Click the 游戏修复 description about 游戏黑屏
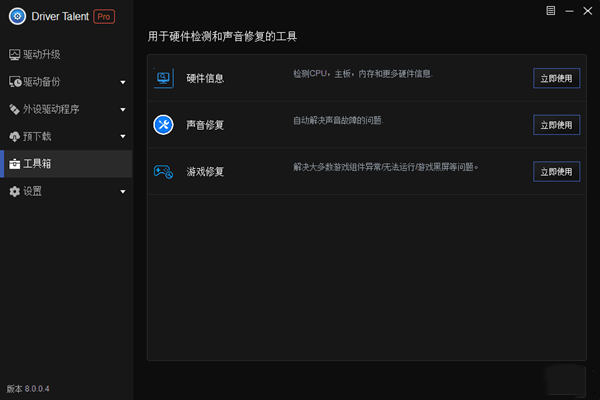Viewport: 600px width, 400px height. pos(386,167)
